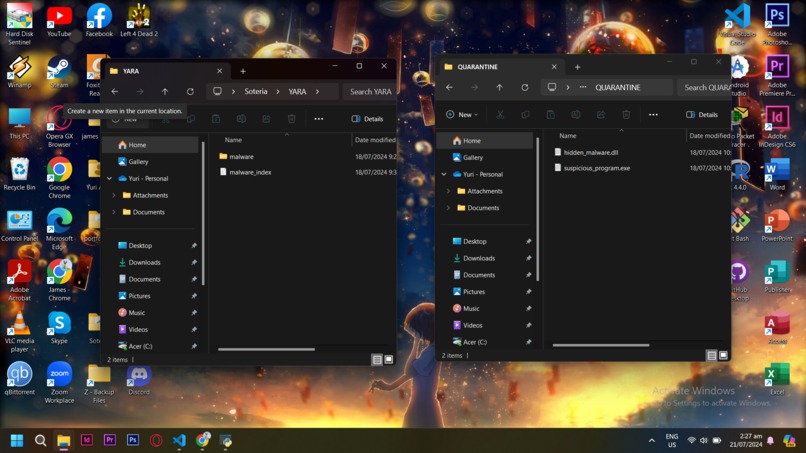Screen dimensions: 806x453
Task: Expand Attachments folder in QUARANTINE sidebar
Action: pos(448,191)
